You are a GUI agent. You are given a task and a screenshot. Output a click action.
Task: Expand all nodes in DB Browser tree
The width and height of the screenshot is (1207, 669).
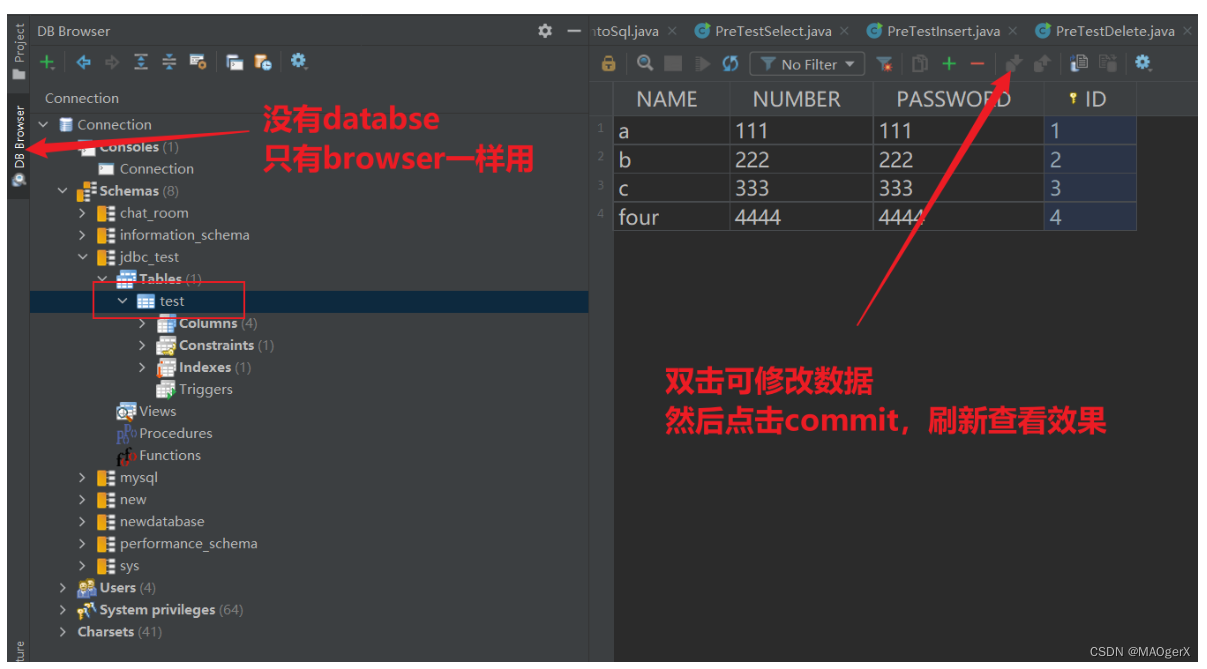click(141, 63)
